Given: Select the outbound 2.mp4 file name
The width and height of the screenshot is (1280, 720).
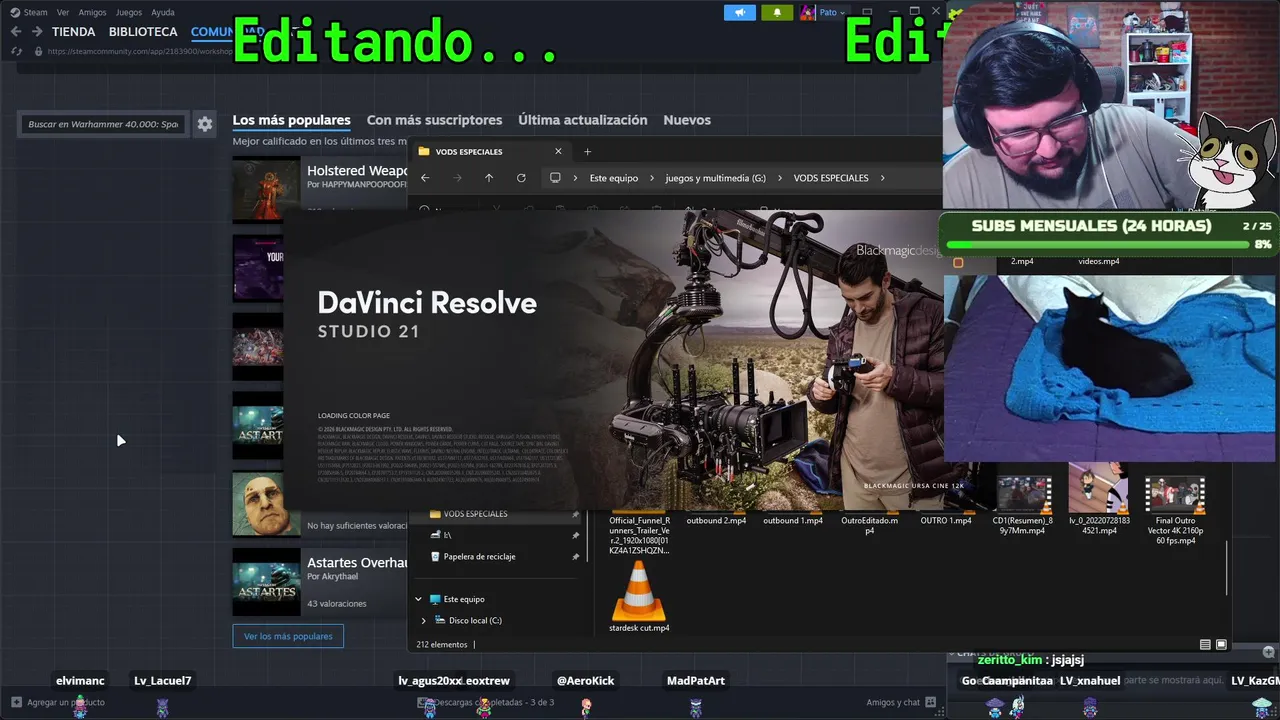Looking at the screenshot, I should [x=716, y=521].
